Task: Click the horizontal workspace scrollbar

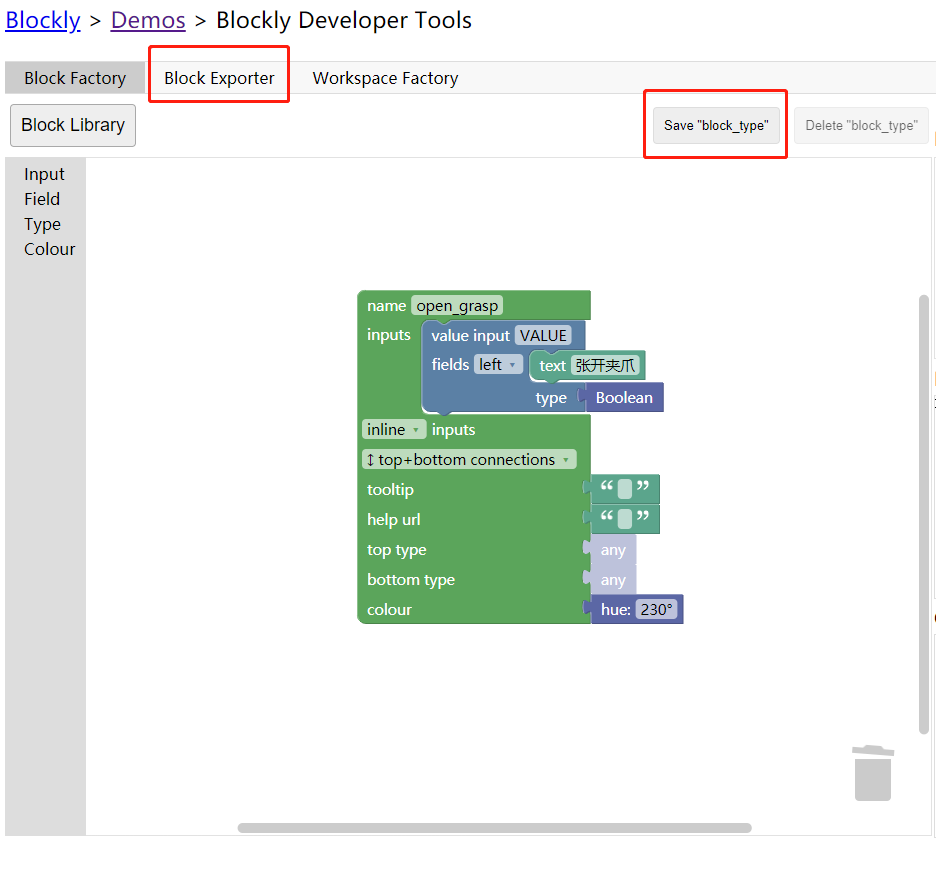Action: point(494,828)
